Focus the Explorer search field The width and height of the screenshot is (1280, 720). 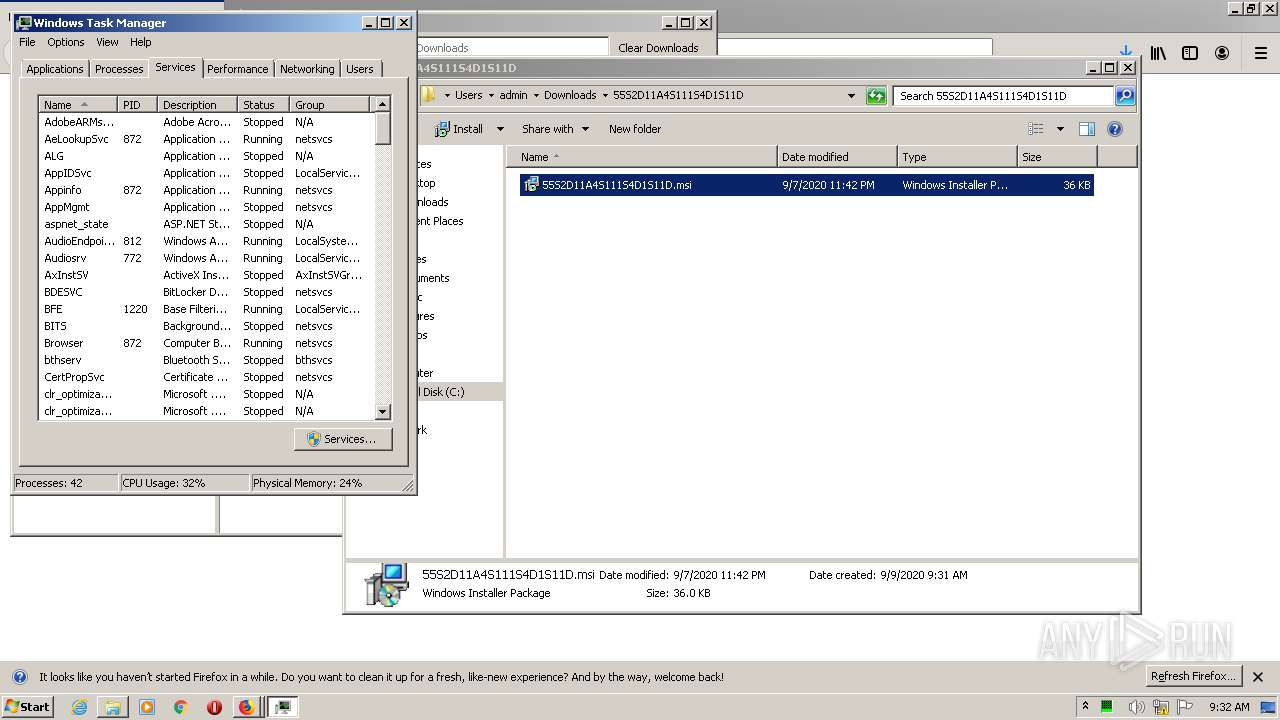(1003, 96)
